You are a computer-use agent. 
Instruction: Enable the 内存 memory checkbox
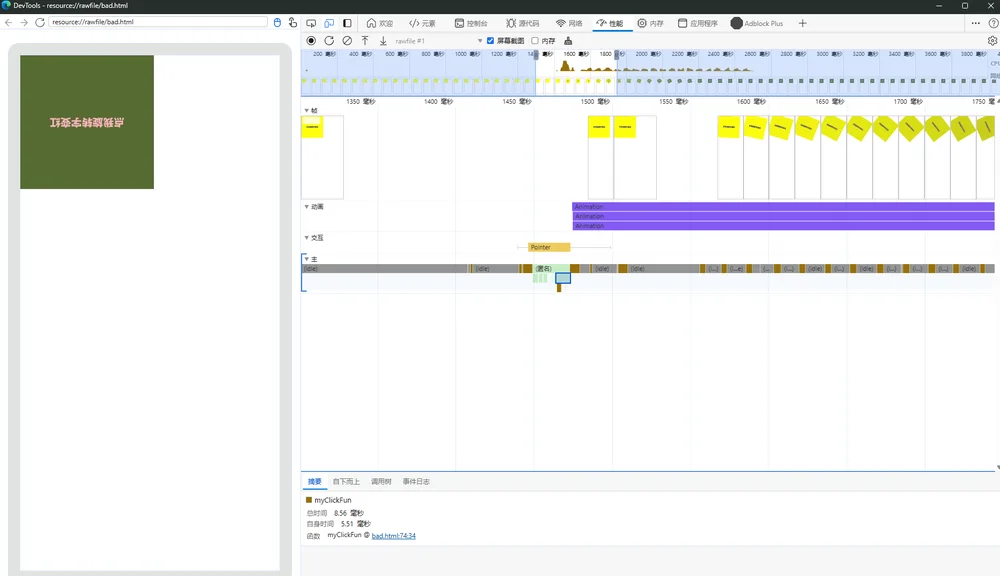tap(535, 40)
